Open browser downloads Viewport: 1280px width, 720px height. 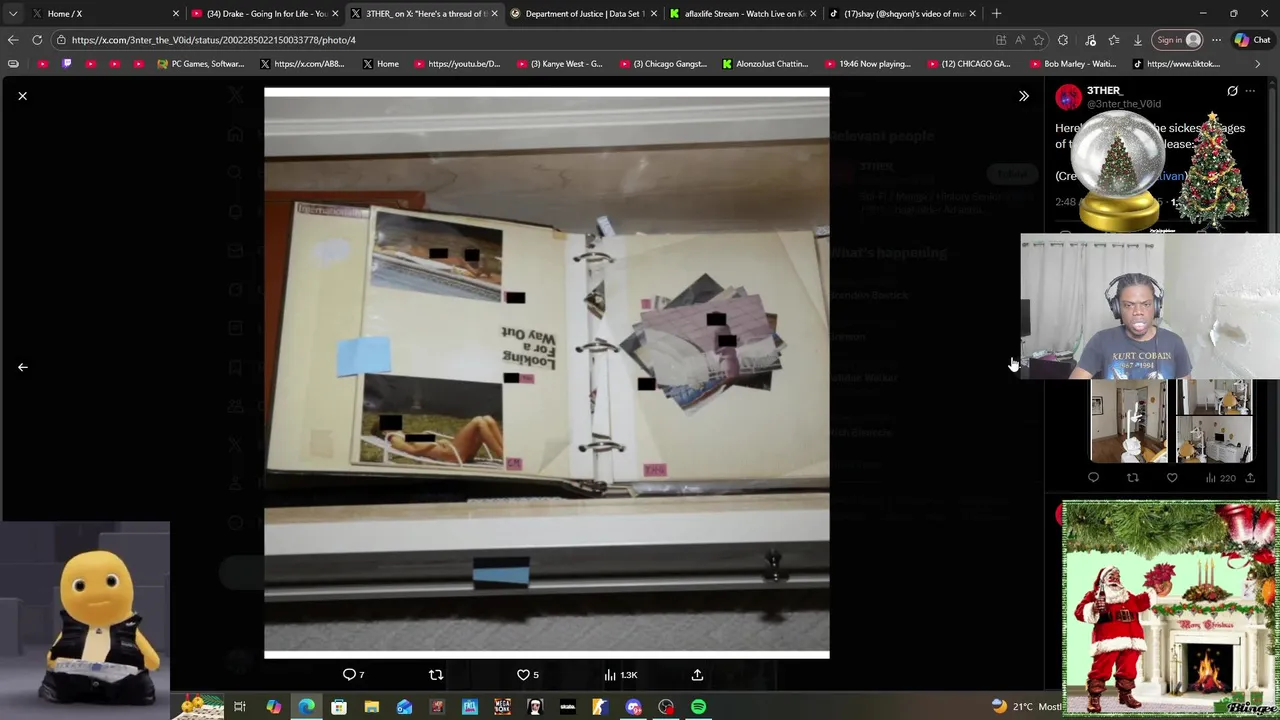coord(1138,40)
